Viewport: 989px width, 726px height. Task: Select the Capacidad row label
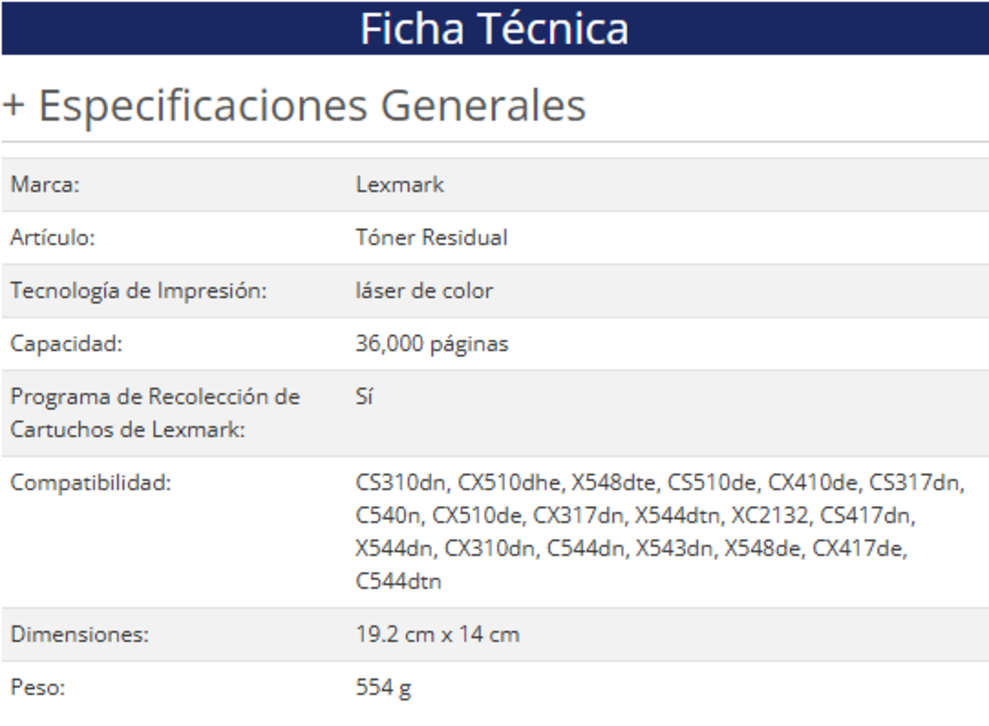pyautogui.click(x=66, y=344)
